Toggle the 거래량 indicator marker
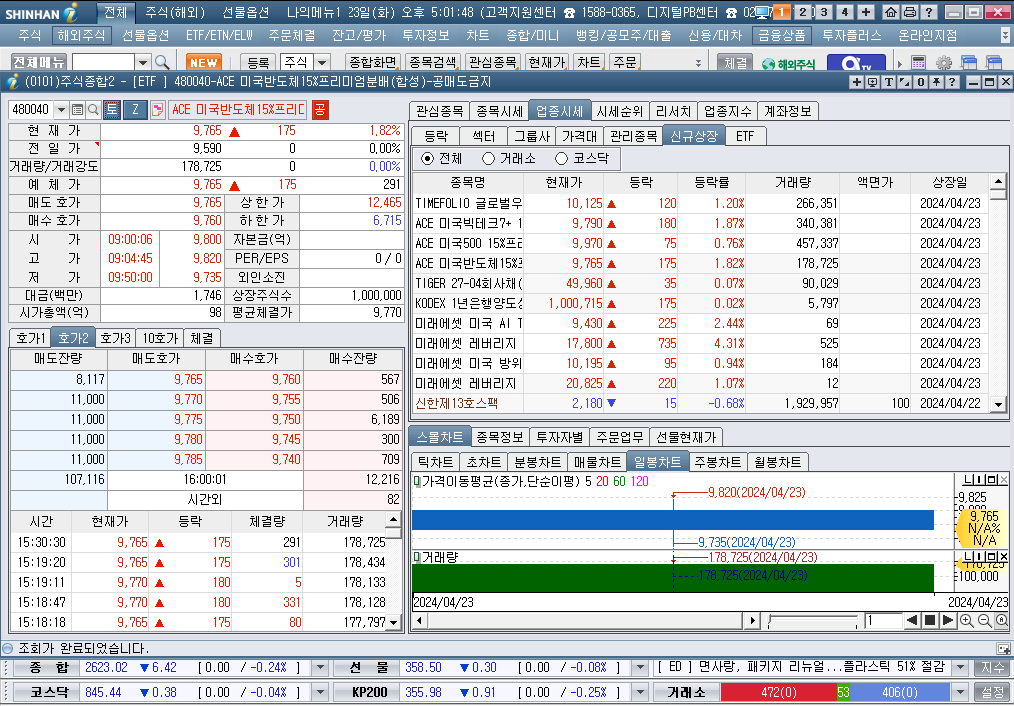The image size is (1014, 706). pos(417,557)
